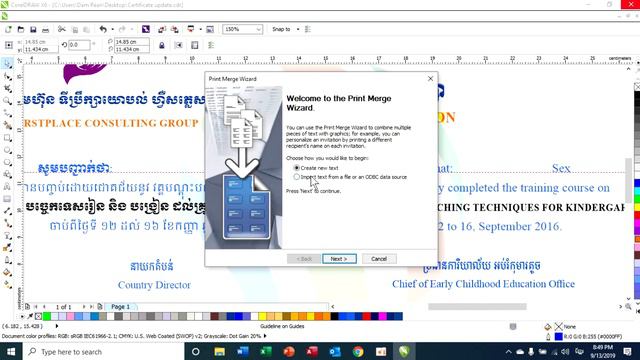Click the Export icon in toolbar

pyautogui.click(x=175, y=29)
